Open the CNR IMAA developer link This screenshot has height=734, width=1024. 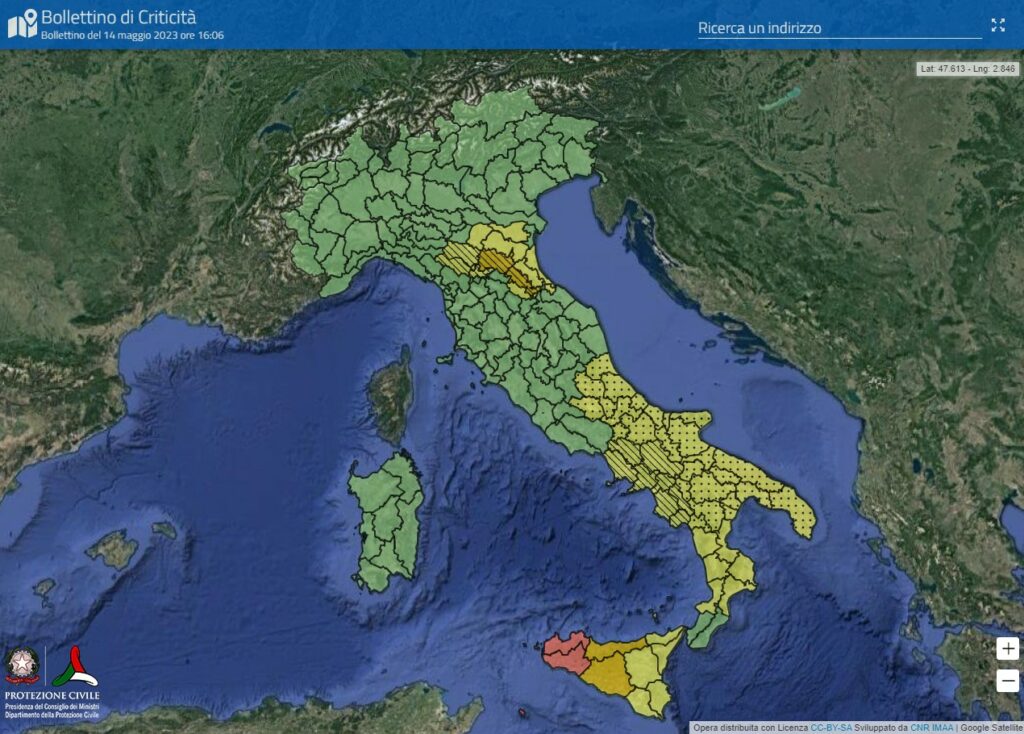pos(932,727)
